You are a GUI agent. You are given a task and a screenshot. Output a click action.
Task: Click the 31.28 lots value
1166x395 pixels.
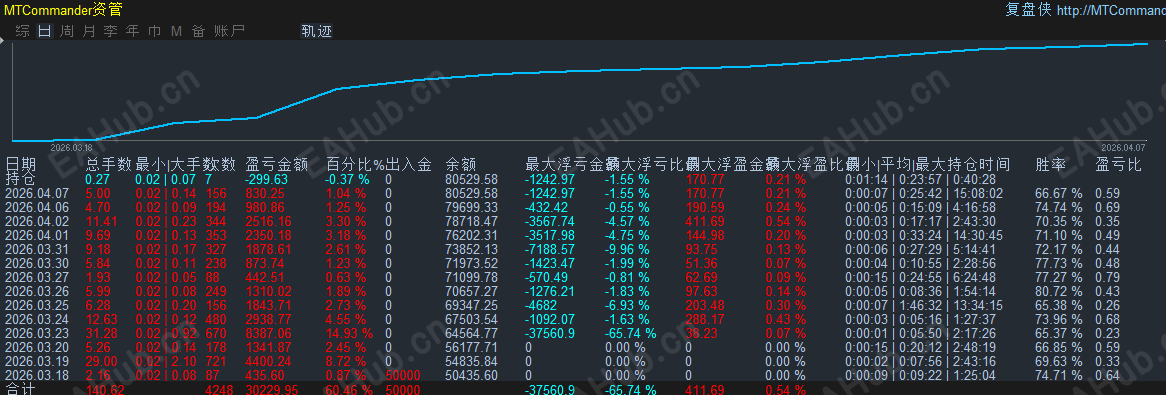(x=101, y=333)
